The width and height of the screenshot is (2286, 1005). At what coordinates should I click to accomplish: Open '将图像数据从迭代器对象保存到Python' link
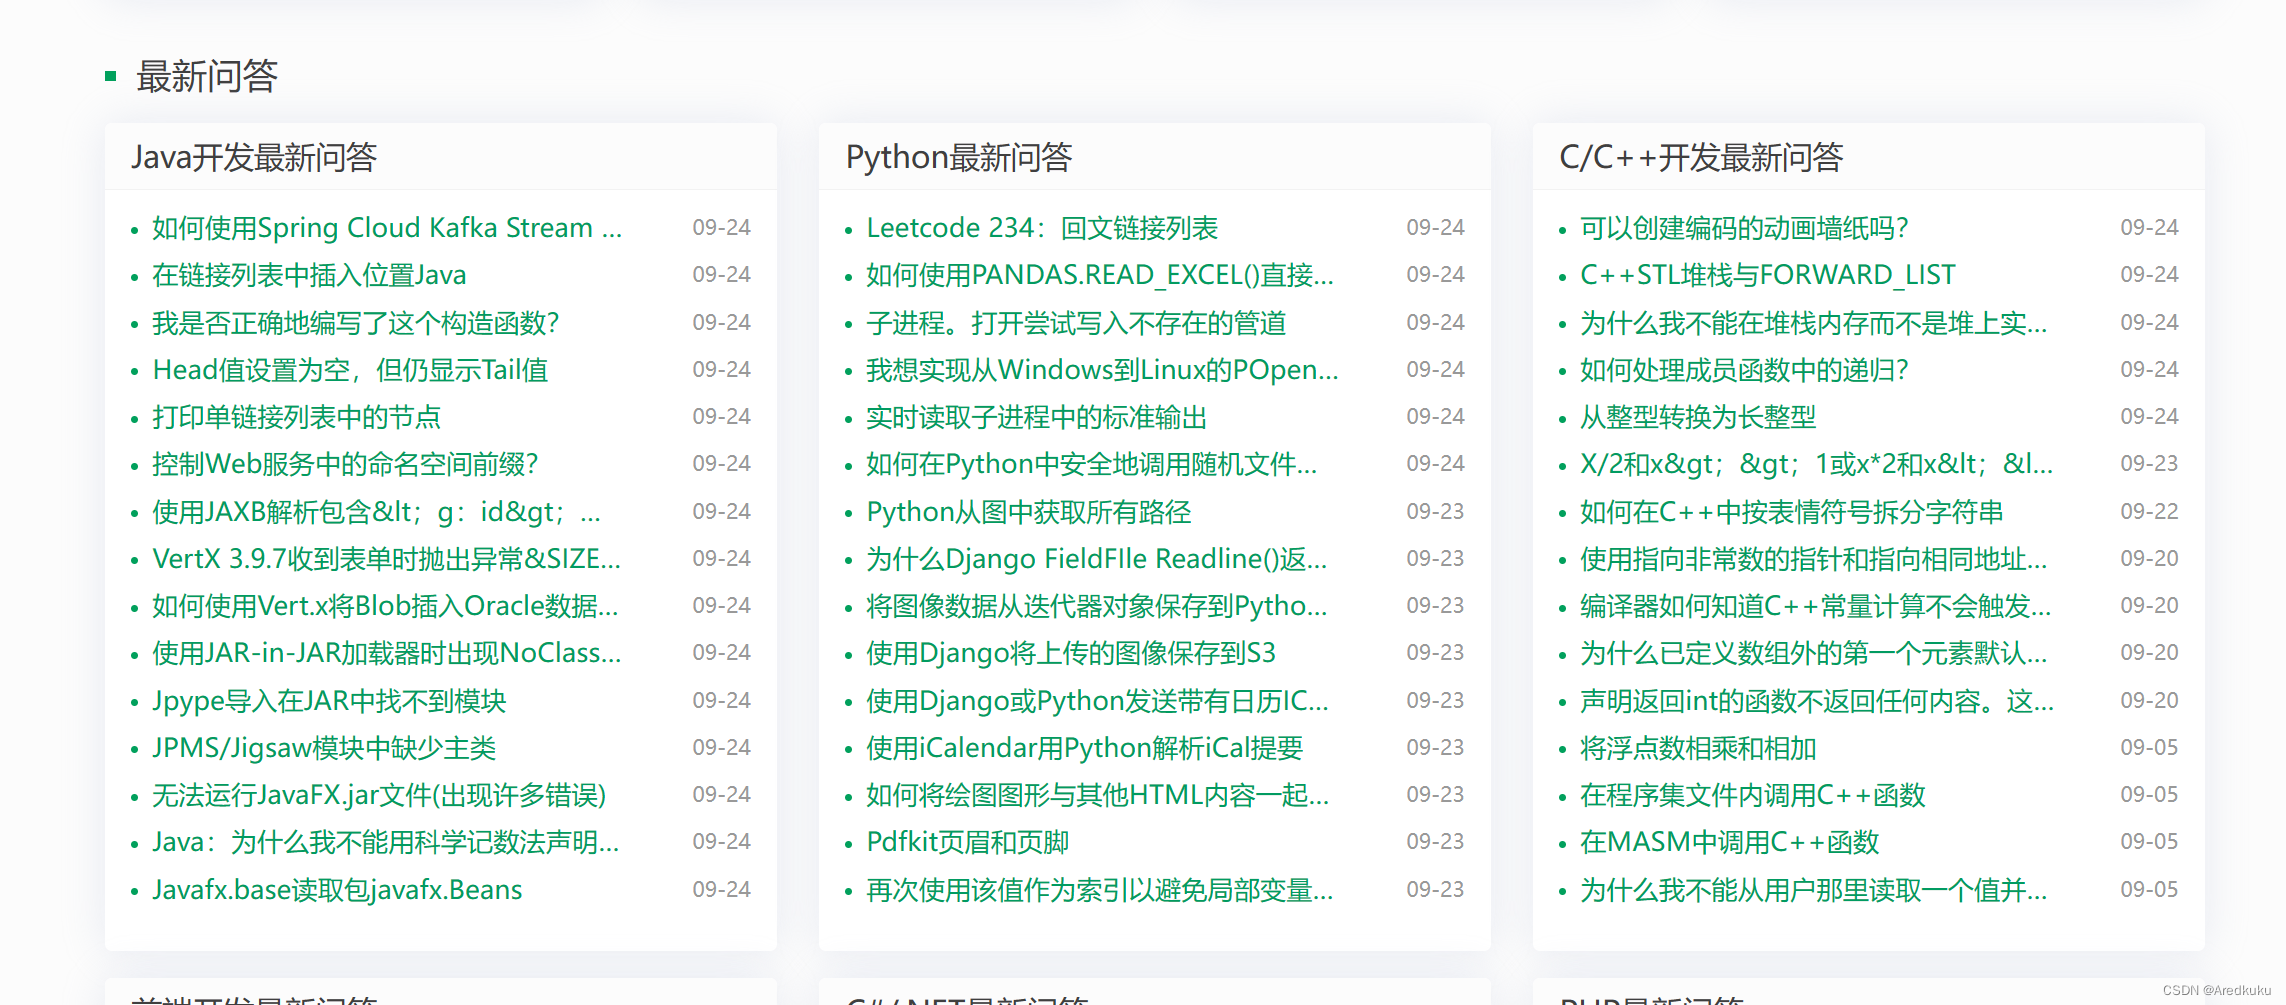1097,606
